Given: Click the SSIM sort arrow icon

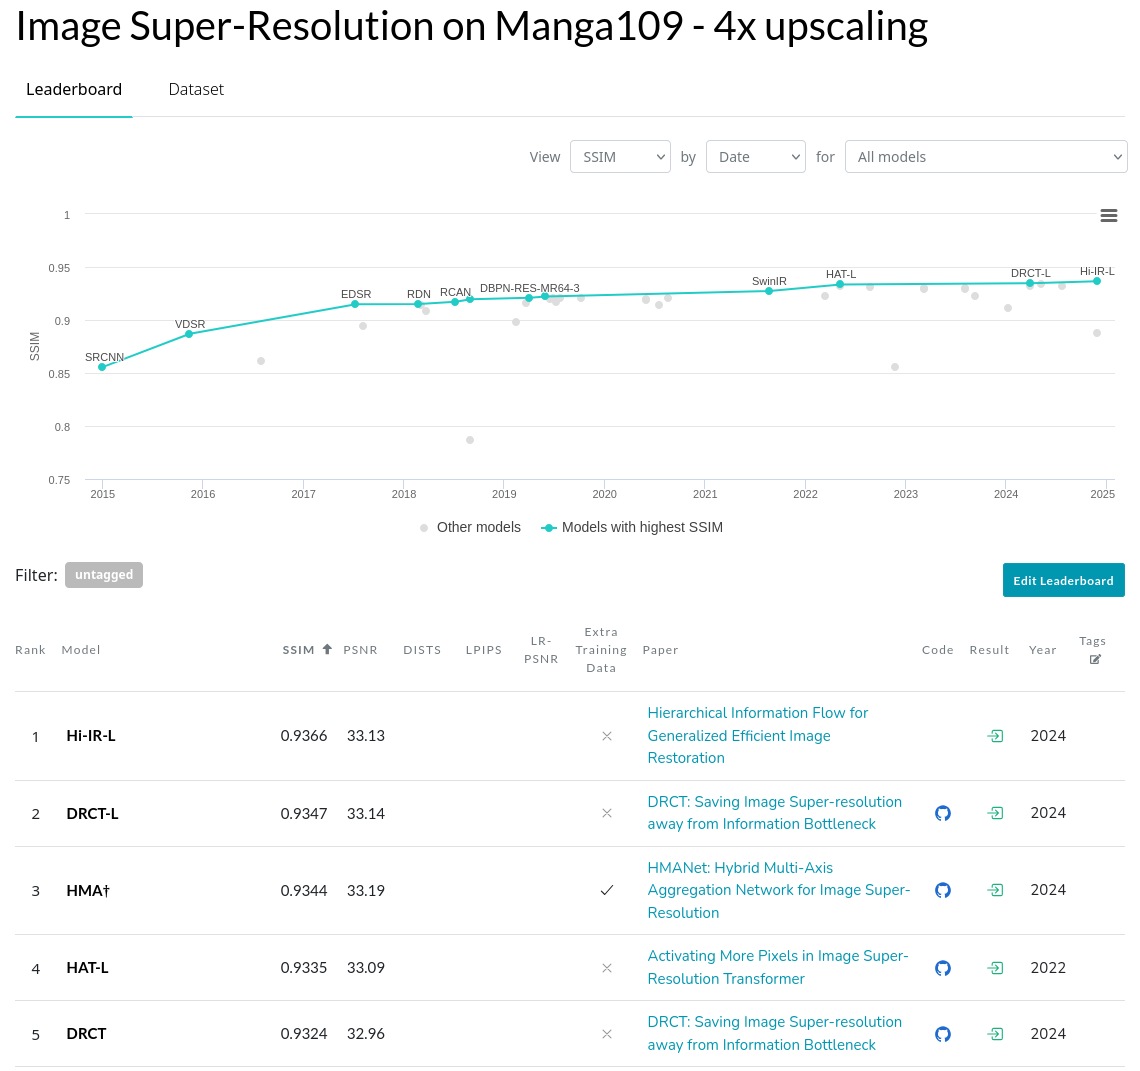Looking at the screenshot, I should (x=327, y=649).
